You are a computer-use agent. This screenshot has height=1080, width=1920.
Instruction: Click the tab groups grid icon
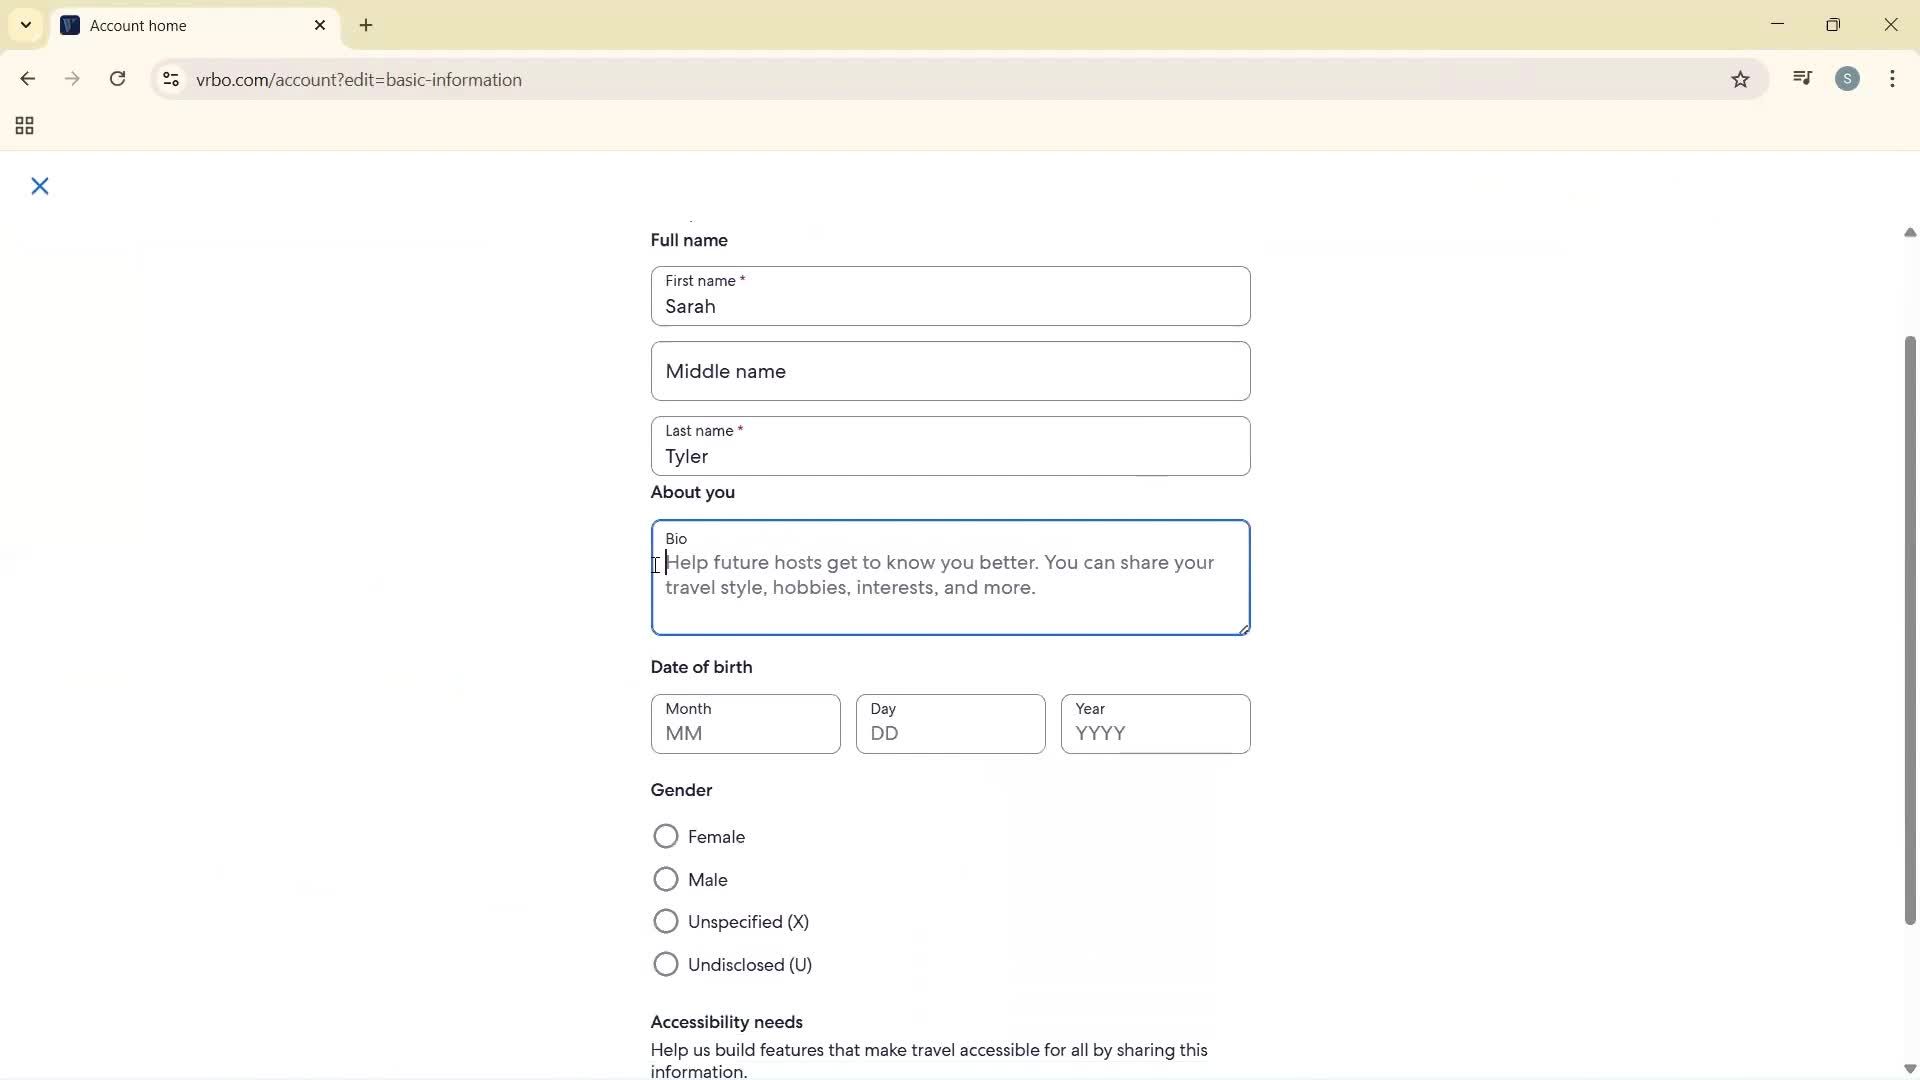[23, 125]
